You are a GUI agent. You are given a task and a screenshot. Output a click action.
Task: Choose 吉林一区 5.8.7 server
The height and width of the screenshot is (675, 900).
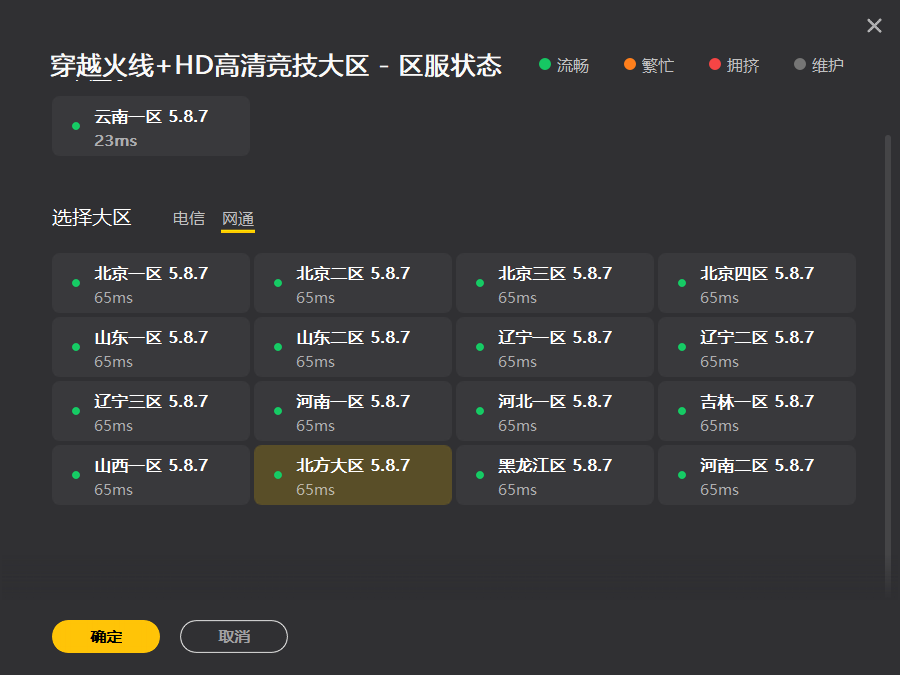757,411
